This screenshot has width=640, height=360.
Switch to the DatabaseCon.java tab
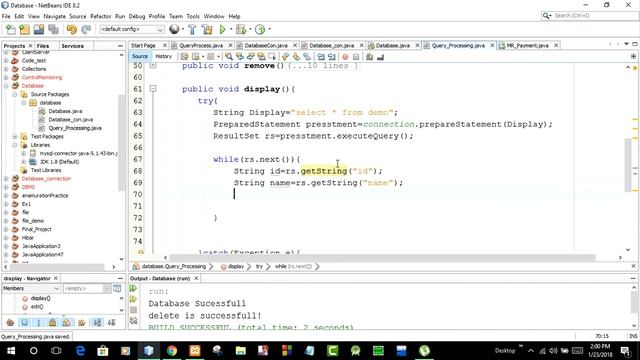tap(266, 45)
